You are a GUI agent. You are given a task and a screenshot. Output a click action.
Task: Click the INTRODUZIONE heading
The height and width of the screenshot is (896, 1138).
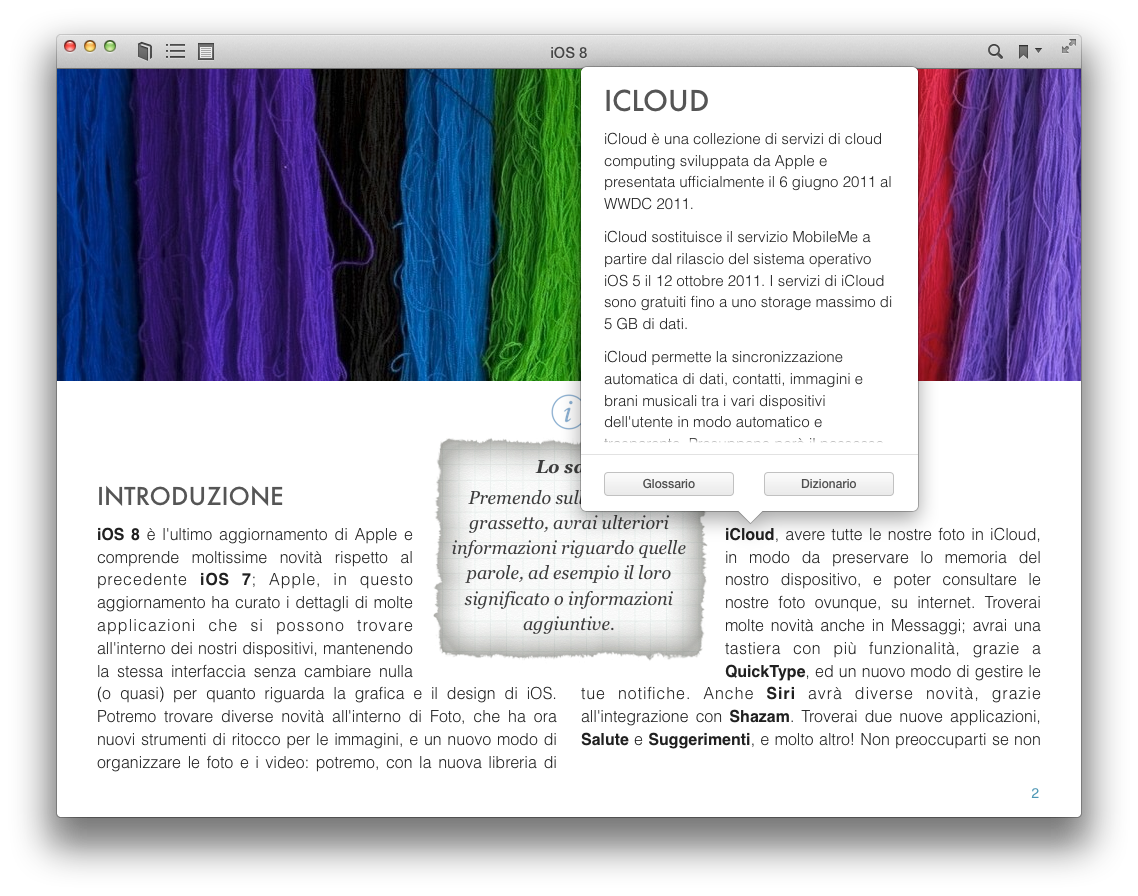pos(190,496)
